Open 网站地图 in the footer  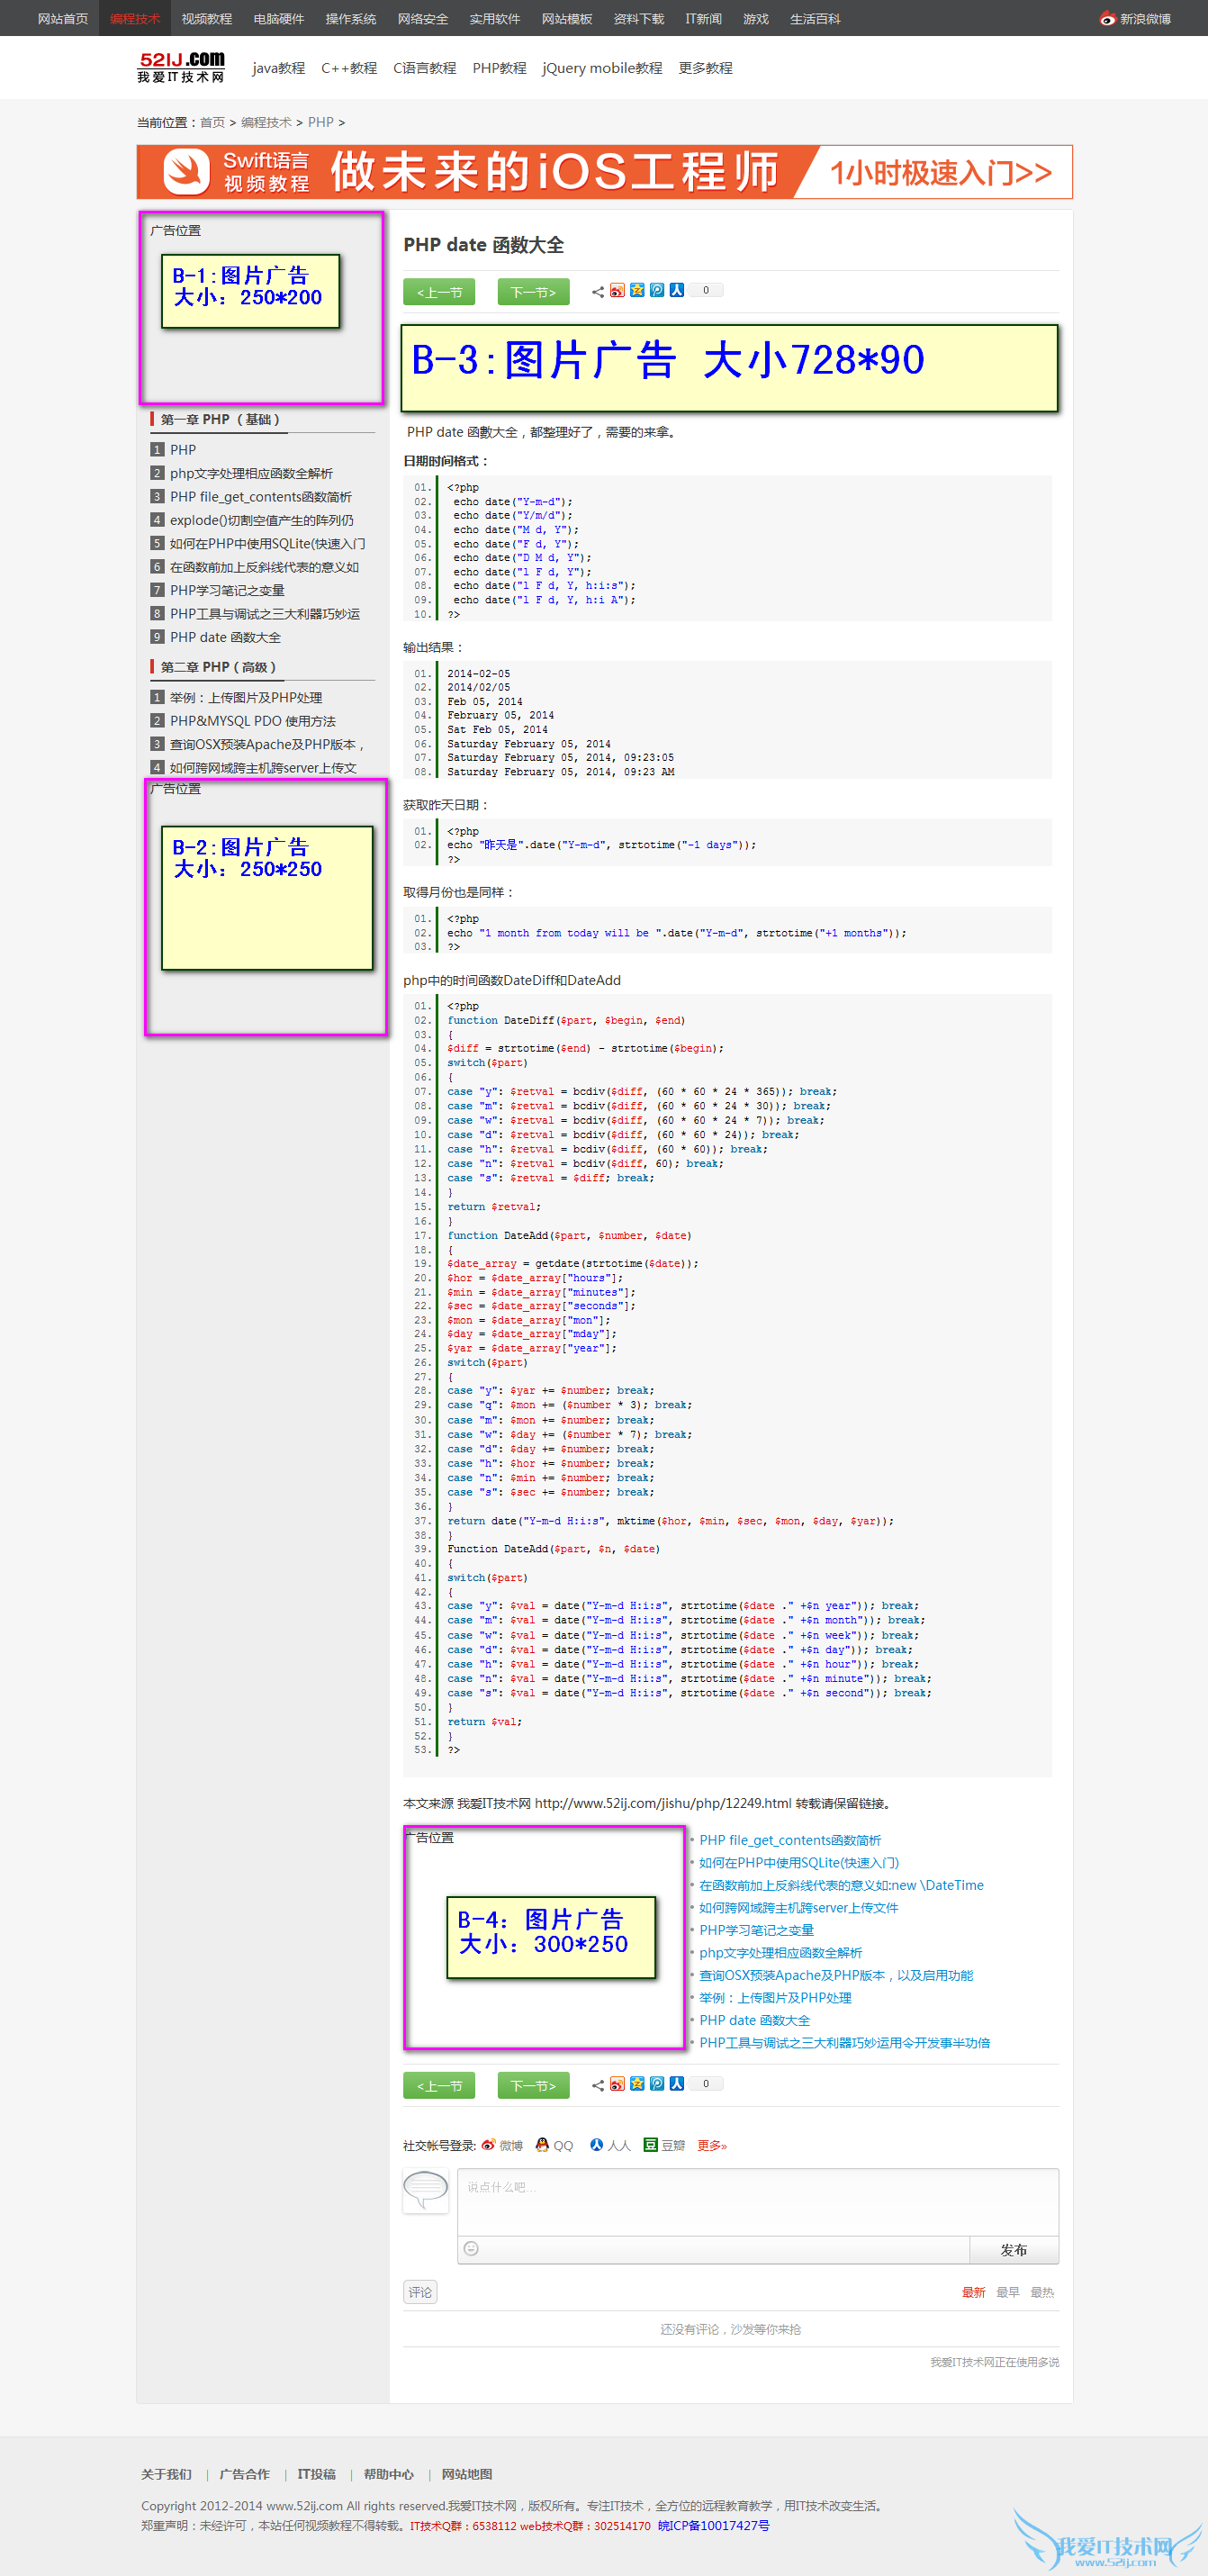(x=467, y=2475)
